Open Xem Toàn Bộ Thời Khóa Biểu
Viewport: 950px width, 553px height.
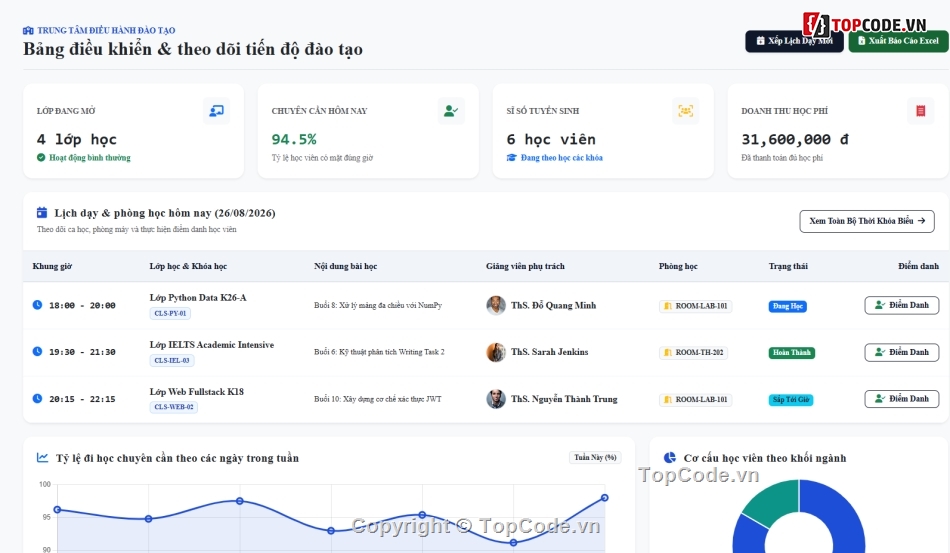(866, 221)
